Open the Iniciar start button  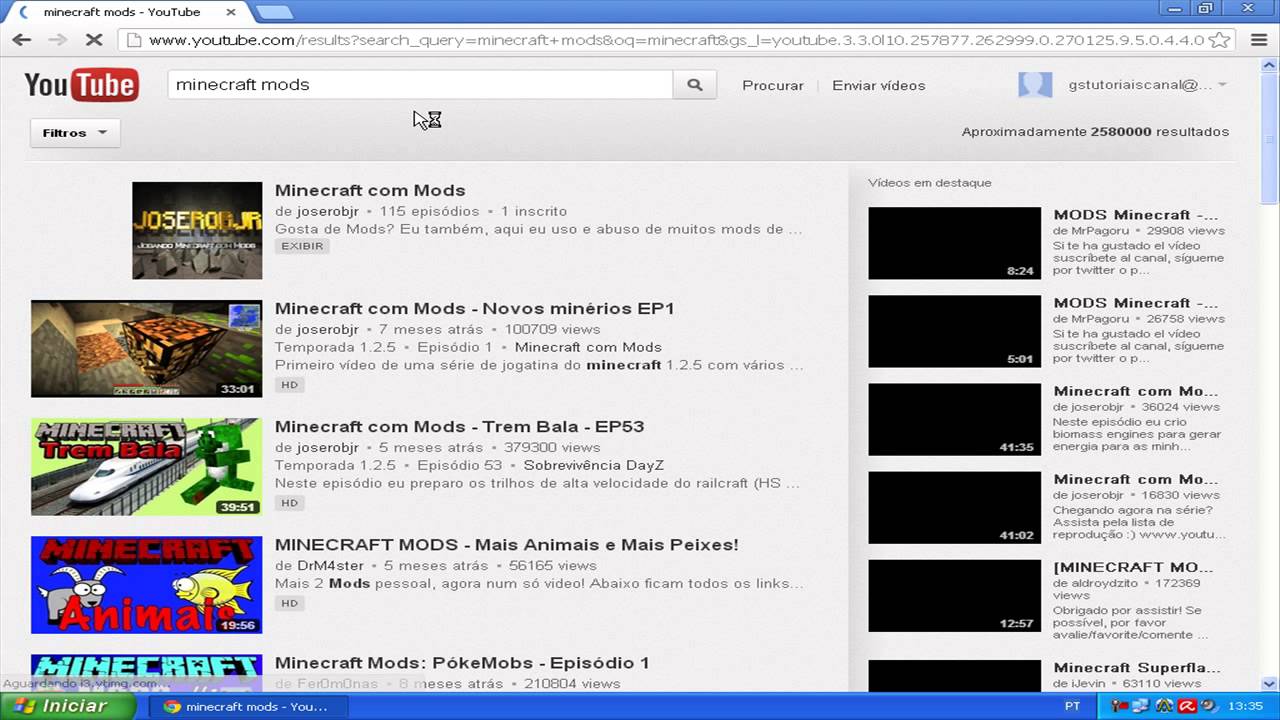(x=68, y=706)
